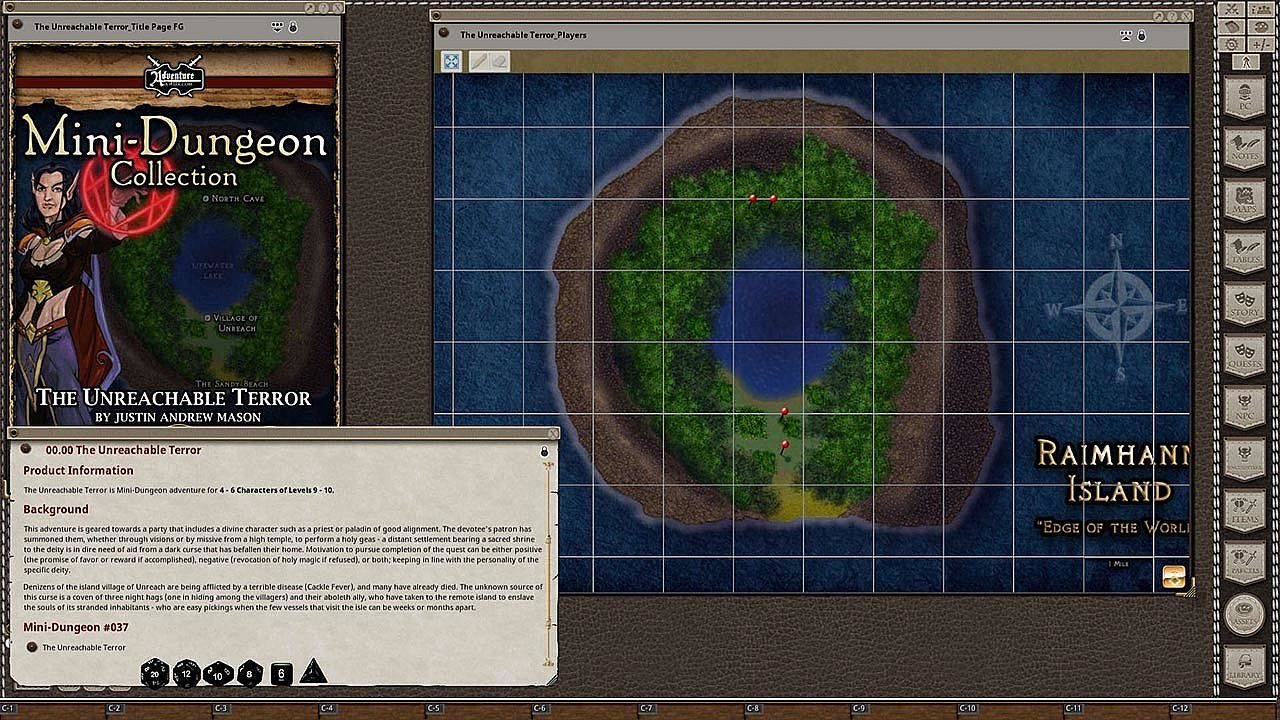Screen dimensions: 1280x720
Task: Open the Story sidebar button
Action: [1245, 304]
